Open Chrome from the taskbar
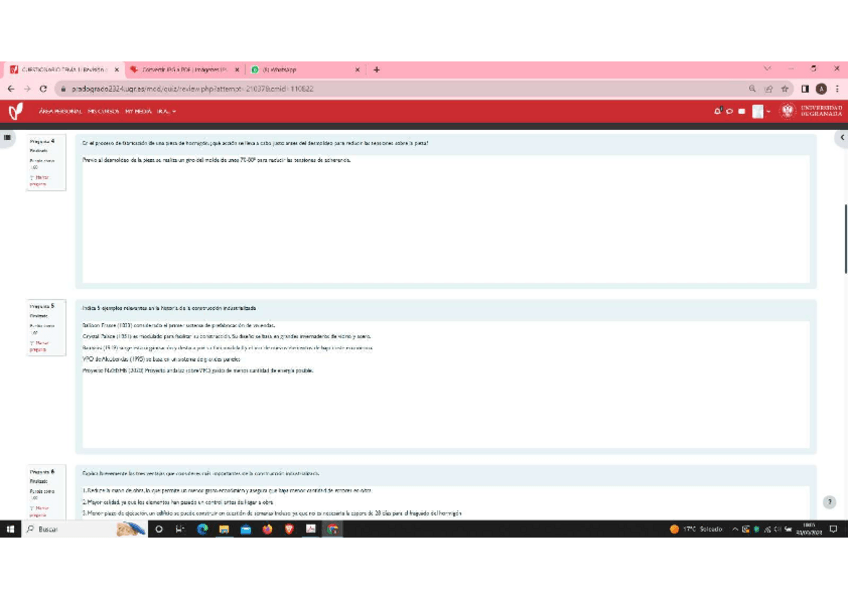 333,529
